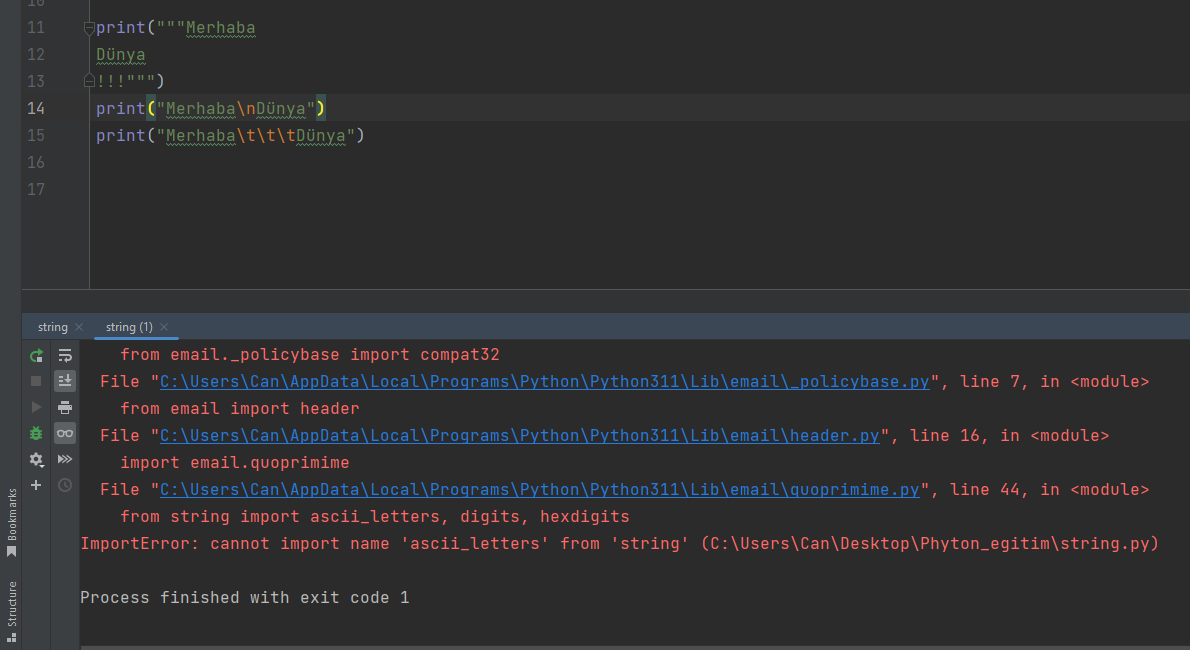This screenshot has height=650, width=1190.
Task: Open the run settings gear dropdown
Action: (36, 460)
